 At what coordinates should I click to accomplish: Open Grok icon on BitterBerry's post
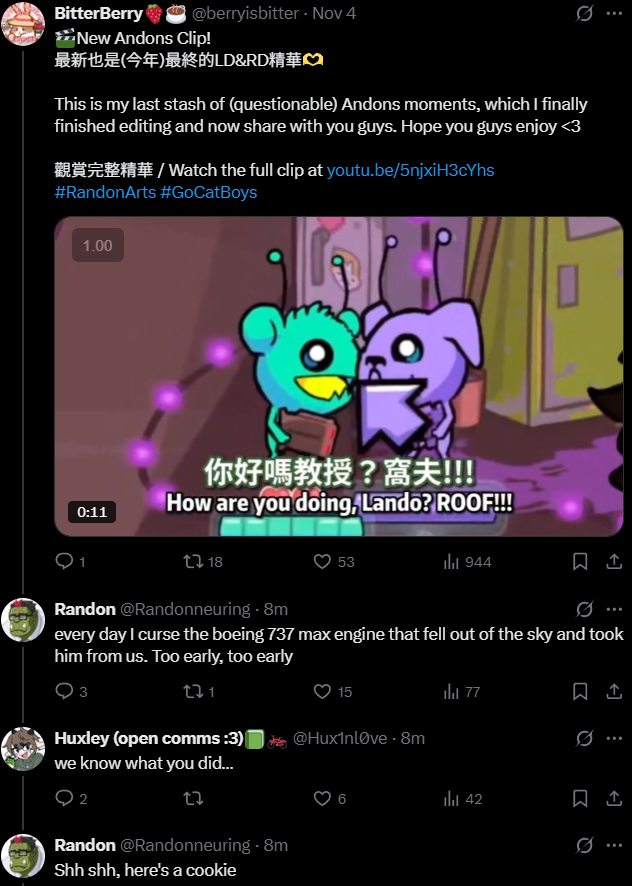[584, 13]
